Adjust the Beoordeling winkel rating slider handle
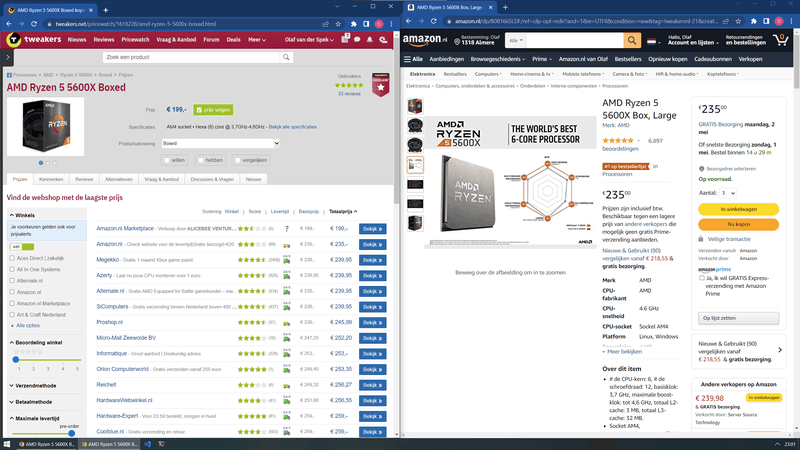The width and height of the screenshot is (800, 450). coord(16,360)
